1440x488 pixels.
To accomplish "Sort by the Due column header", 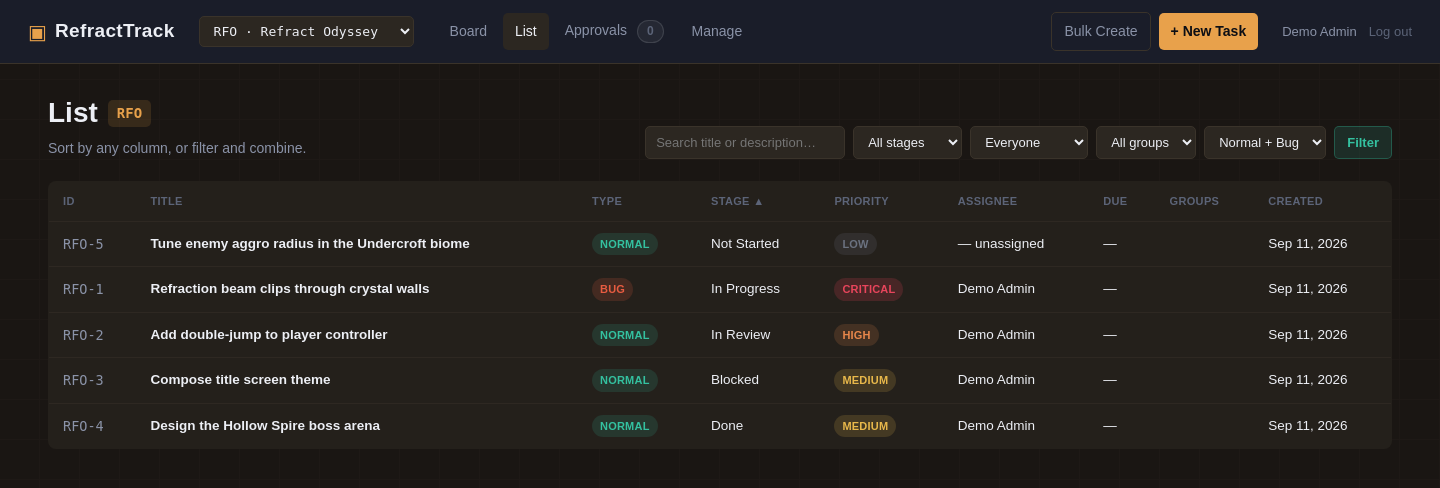I will pos(1115,201).
